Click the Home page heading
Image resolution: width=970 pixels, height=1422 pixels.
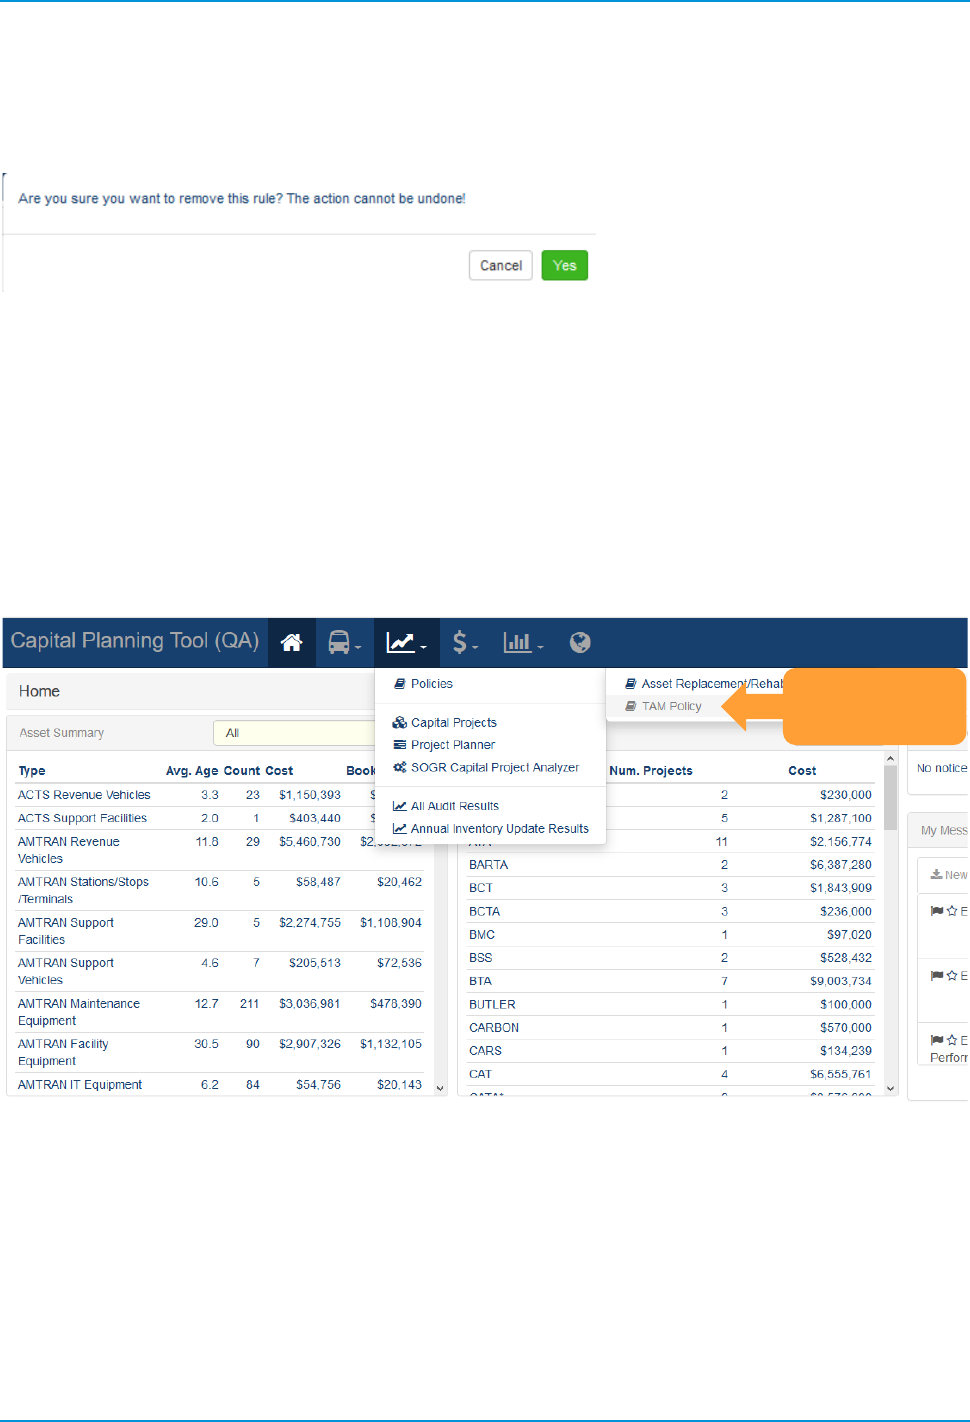click(39, 691)
